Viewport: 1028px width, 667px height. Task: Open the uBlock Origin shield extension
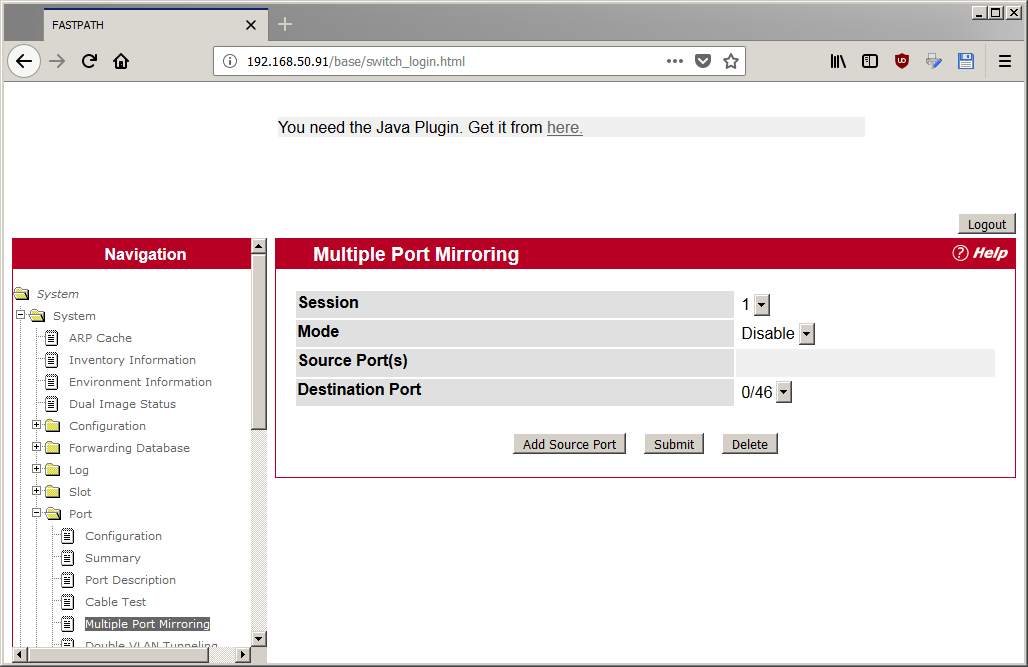pyautogui.click(x=902, y=62)
